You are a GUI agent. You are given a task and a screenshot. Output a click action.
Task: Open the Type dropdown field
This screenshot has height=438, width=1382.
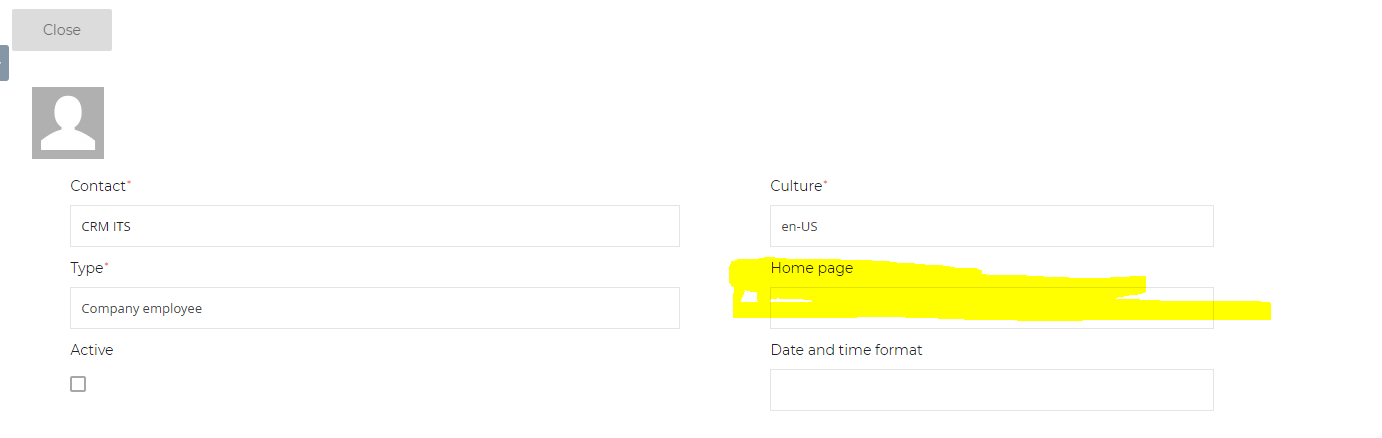coord(375,308)
